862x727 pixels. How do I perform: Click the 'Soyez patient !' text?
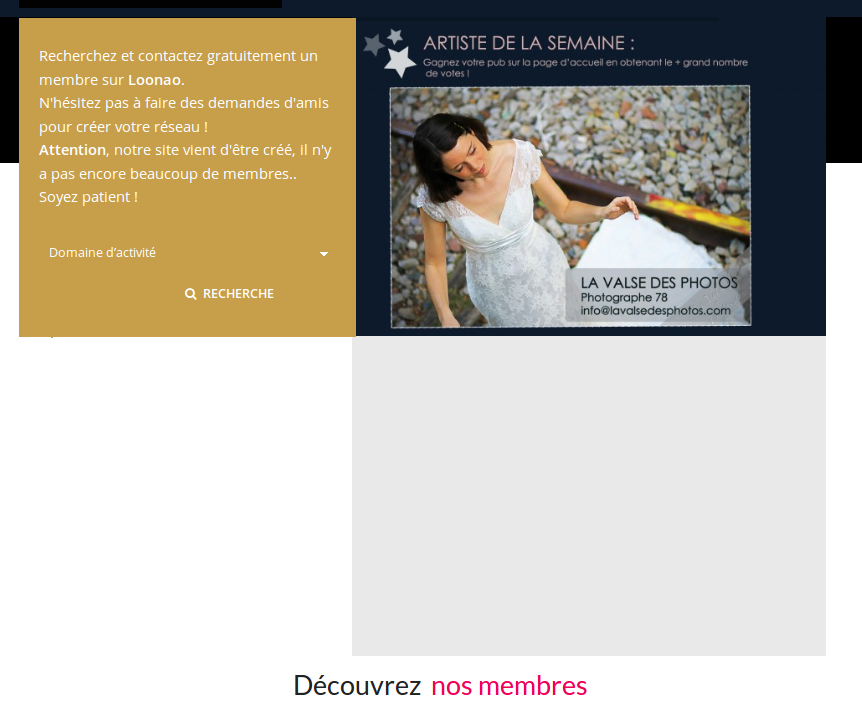click(x=88, y=197)
